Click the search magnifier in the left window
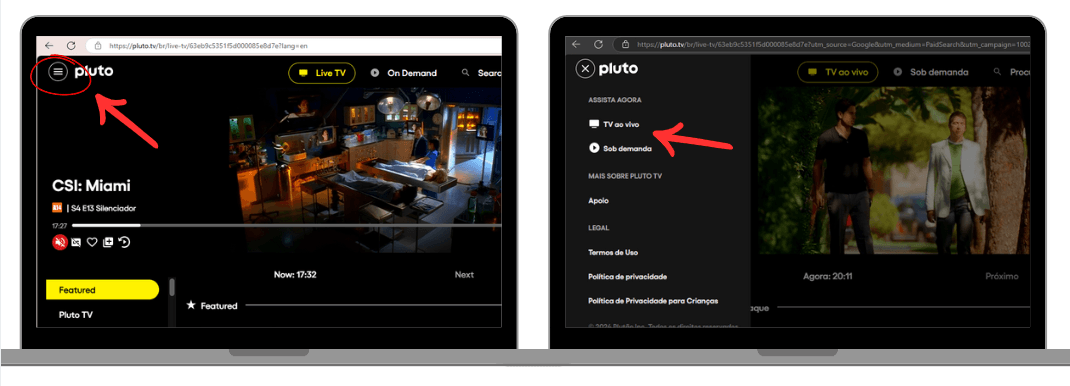This screenshot has width=1070, height=386. (466, 72)
